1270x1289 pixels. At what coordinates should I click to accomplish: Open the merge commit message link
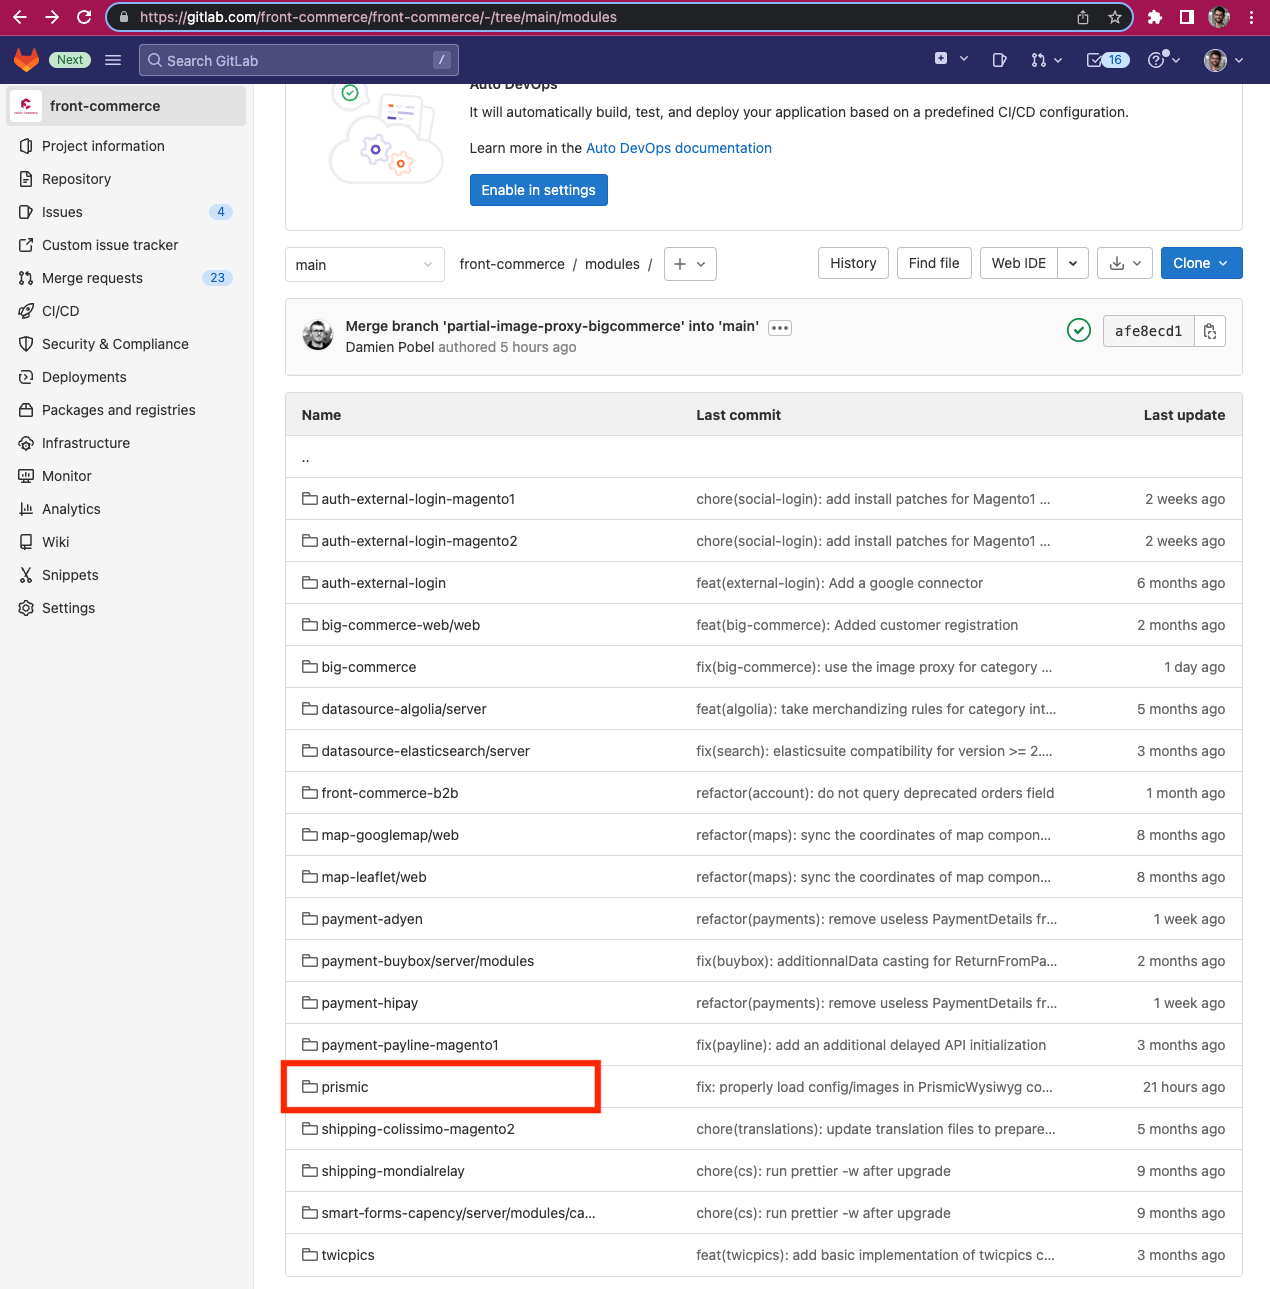point(552,326)
